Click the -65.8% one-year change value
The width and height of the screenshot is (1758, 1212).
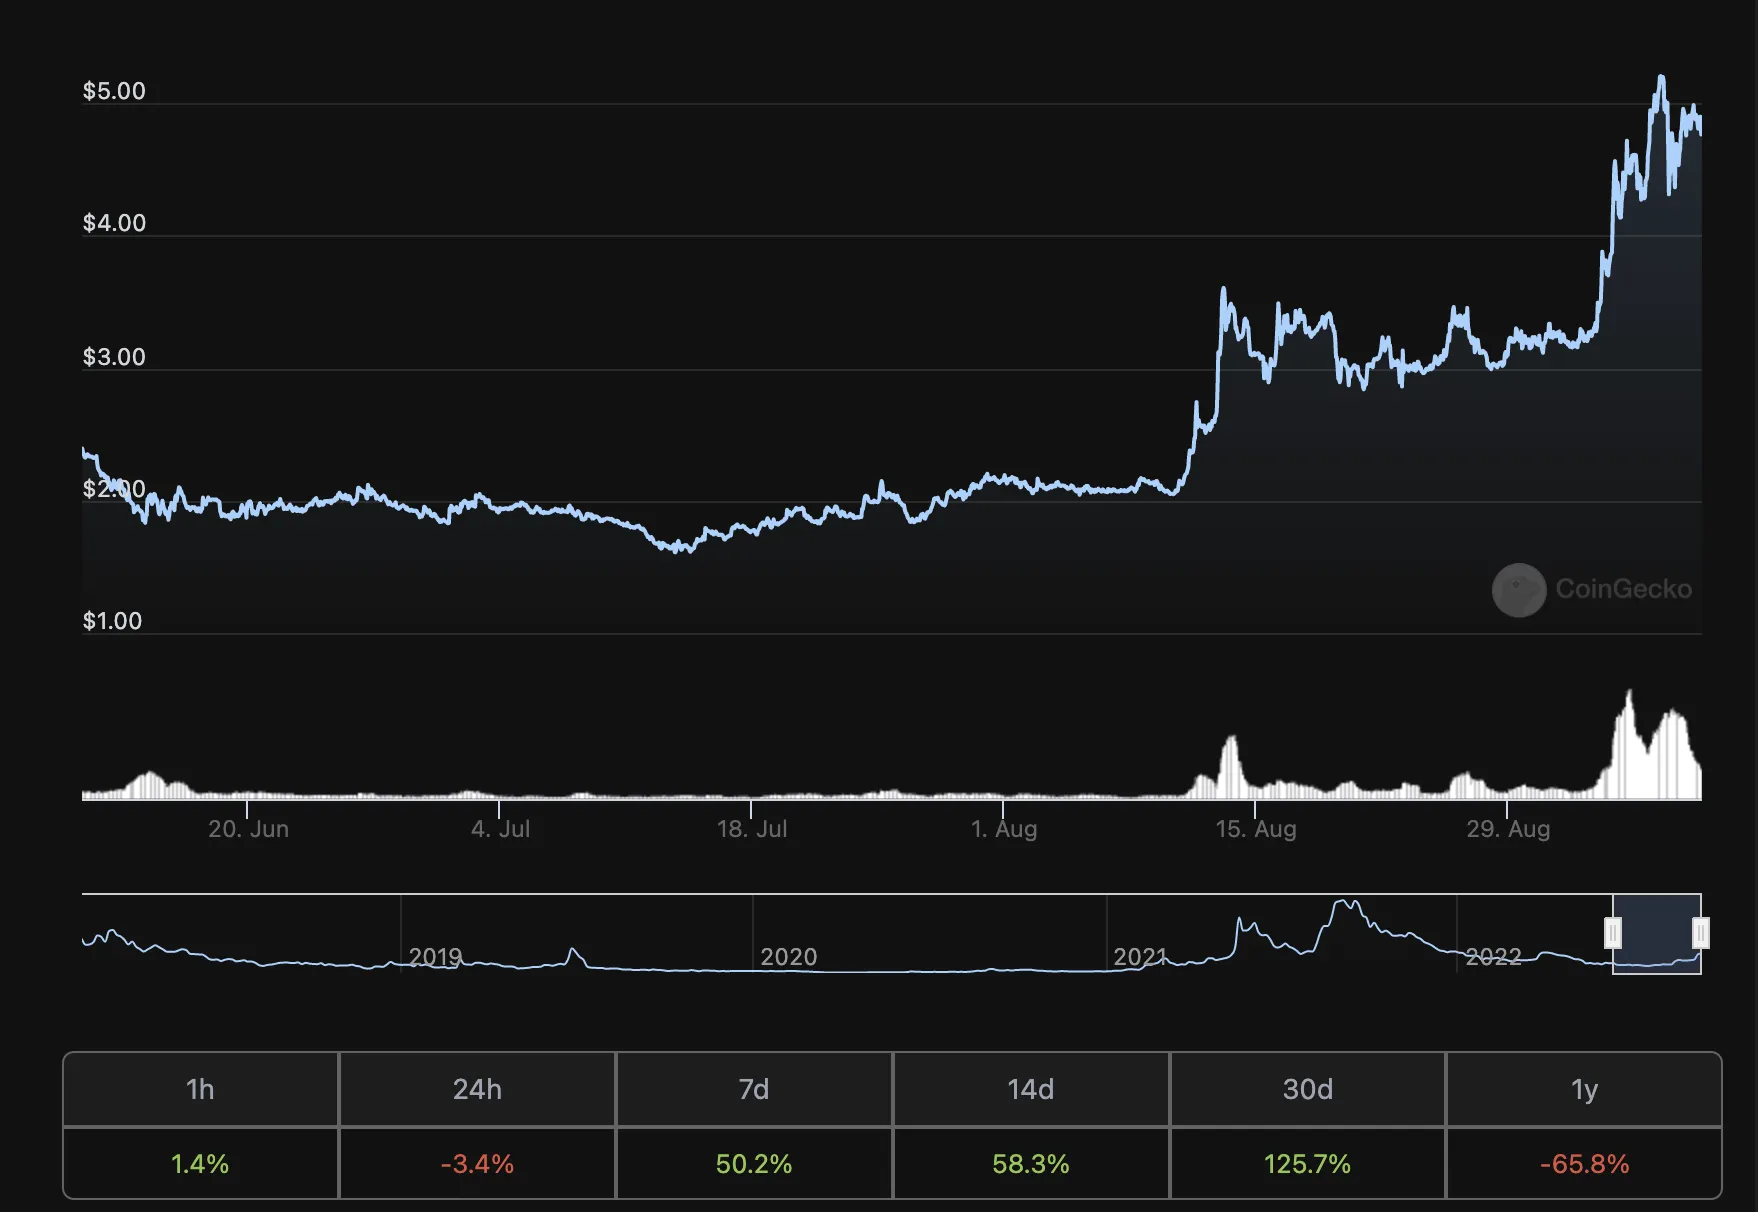pyautogui.click(x=1585, y=1164)
